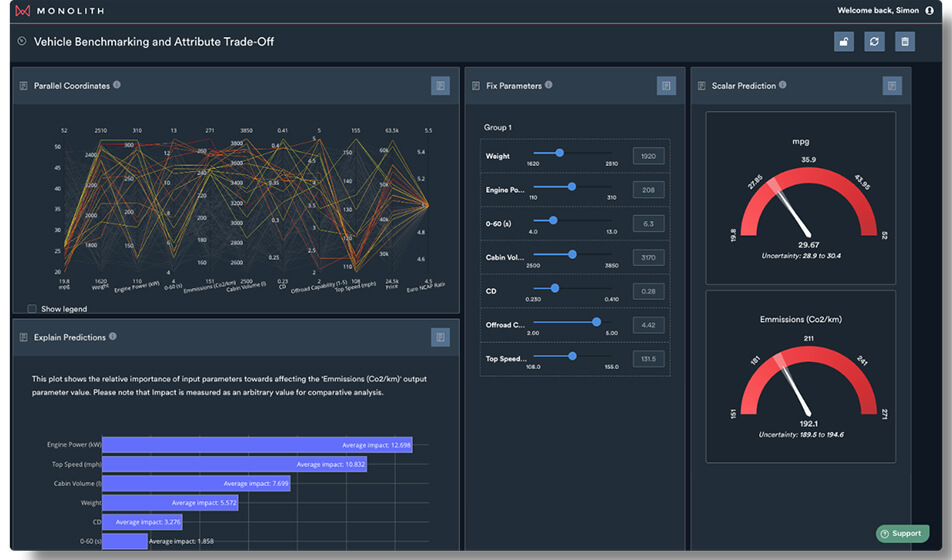This screenshot has height=560, width=952.
Task: Click the refresh dashboard icon button
Action: click(x=874, y=41)
